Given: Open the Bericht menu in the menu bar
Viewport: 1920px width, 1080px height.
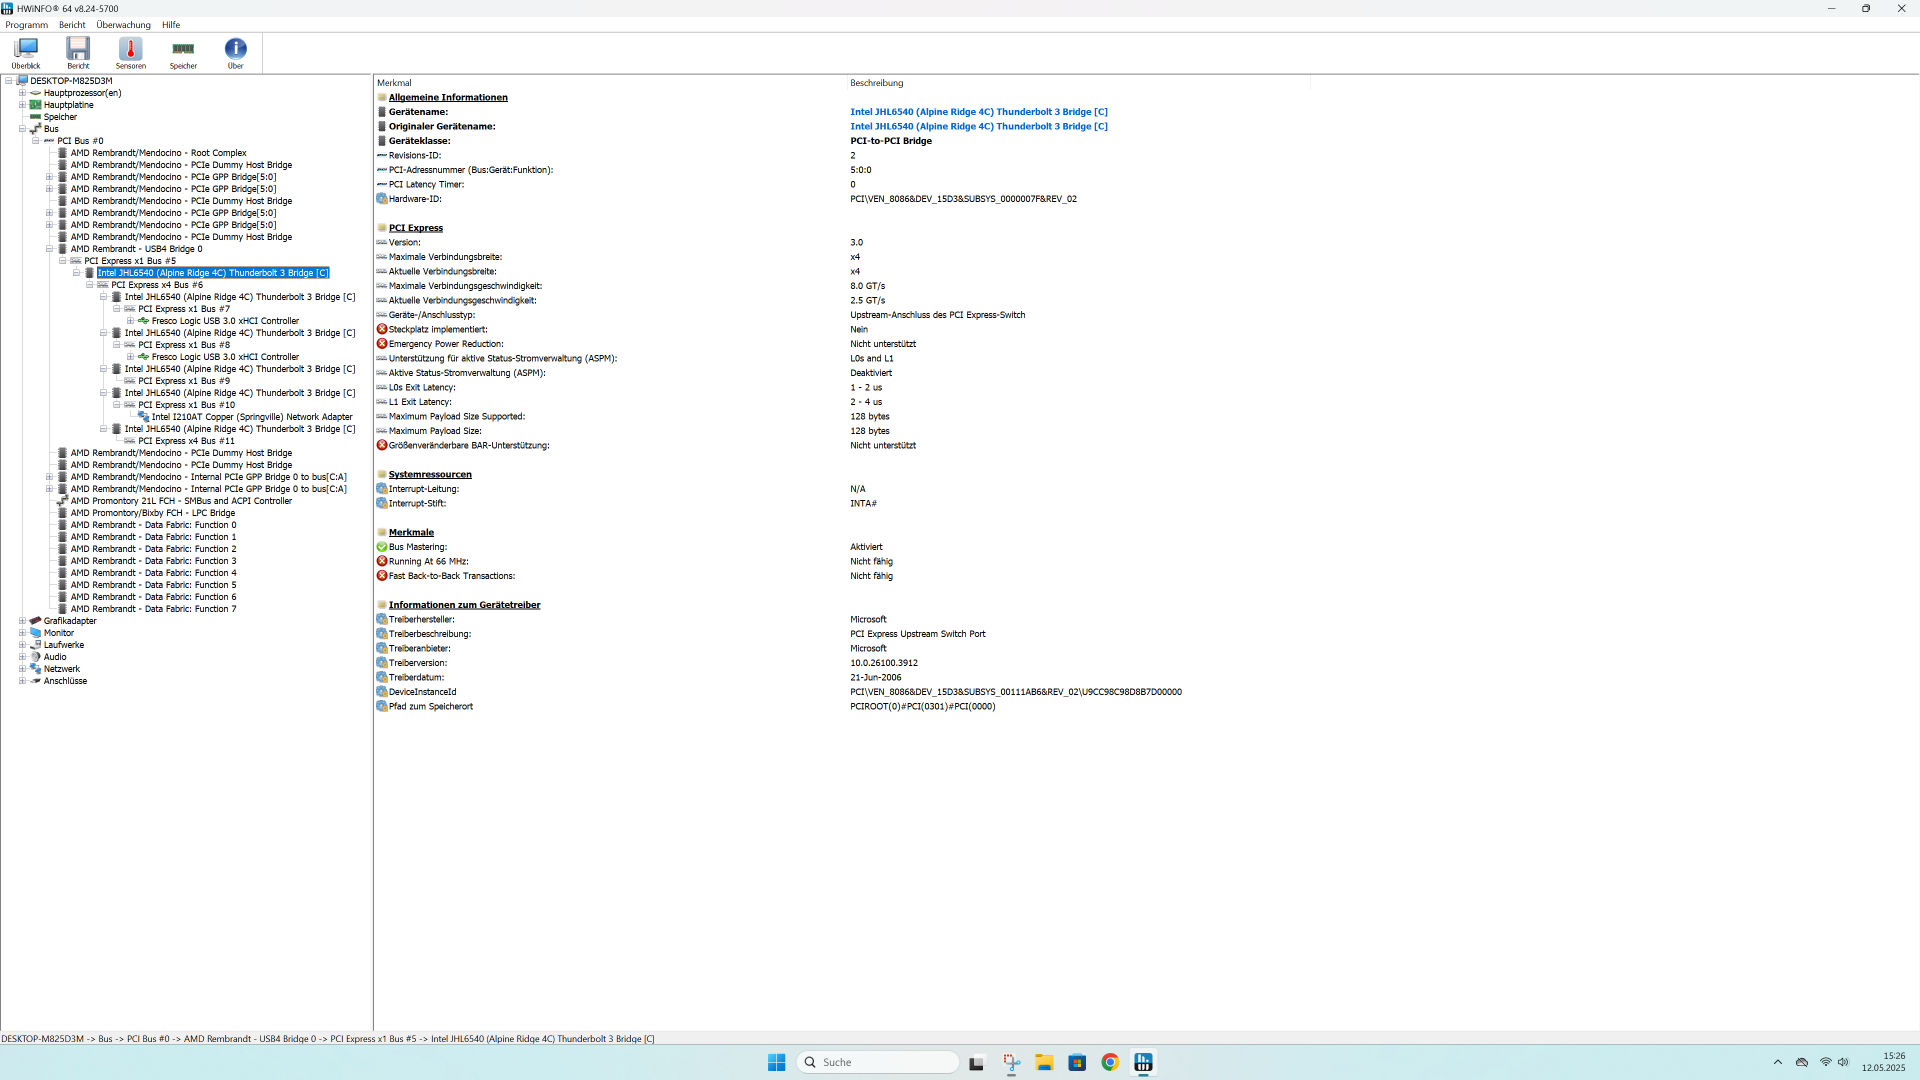Looking at the screenshot, I should 72,25.
